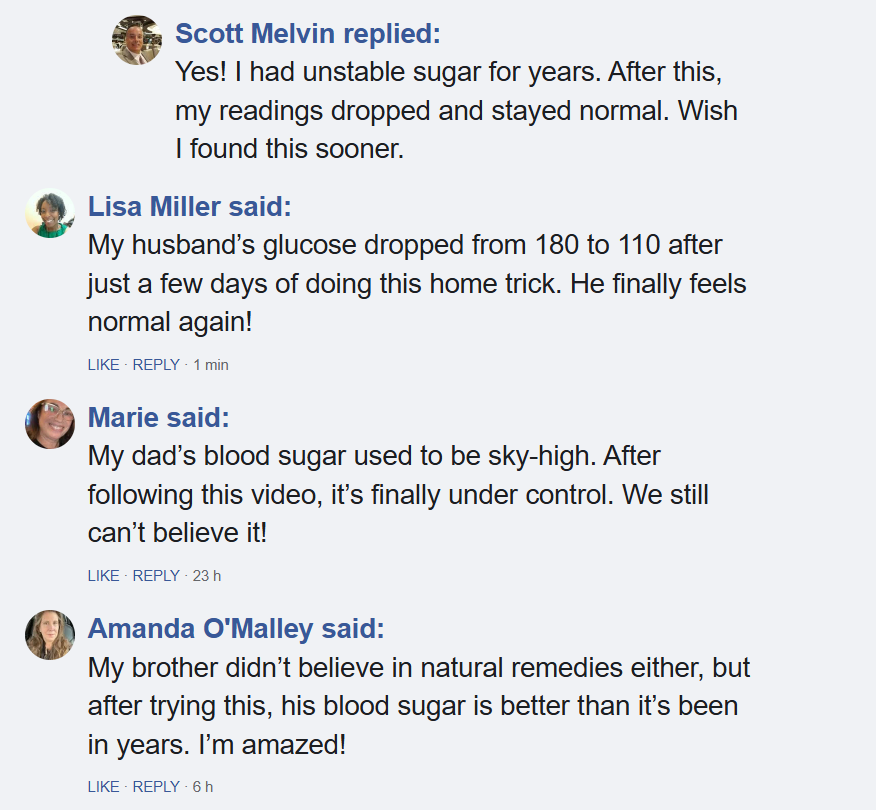Reply to Lisa Miller's comment
This screenshot has width=876, height=810.
pos(156,365)
